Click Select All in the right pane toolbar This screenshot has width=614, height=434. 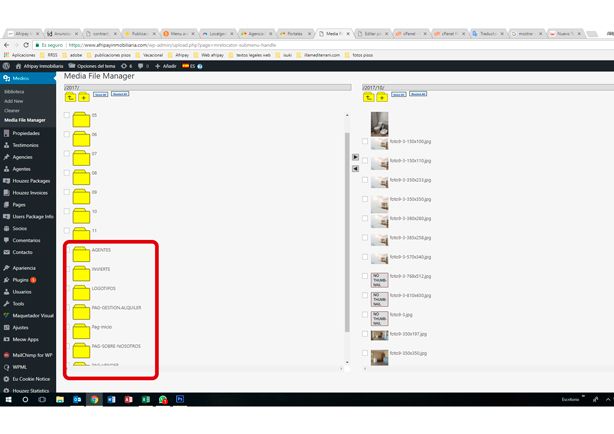coord(399,94)
